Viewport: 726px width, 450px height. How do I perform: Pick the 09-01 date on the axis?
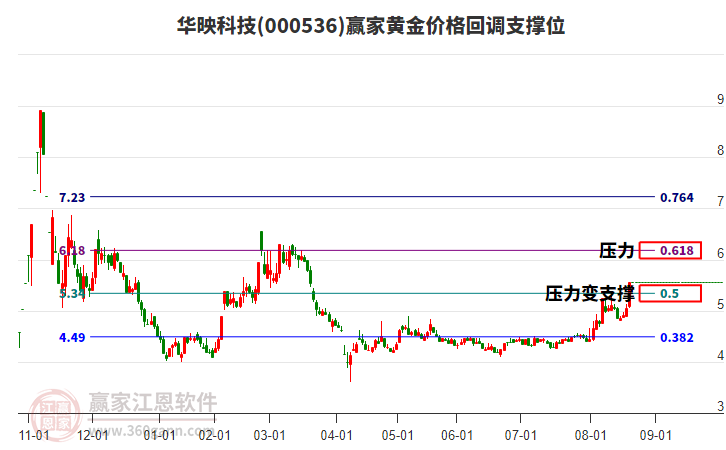655,436
